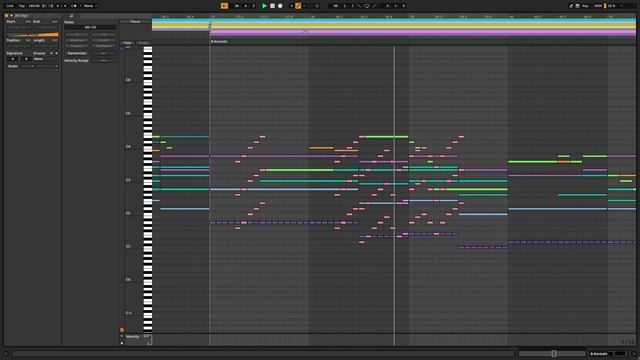Image resolution: width=640 pixels, height=360 pixels.
Task: Enable the Scale button next to Fold
Action: click(x=143, y=42)
